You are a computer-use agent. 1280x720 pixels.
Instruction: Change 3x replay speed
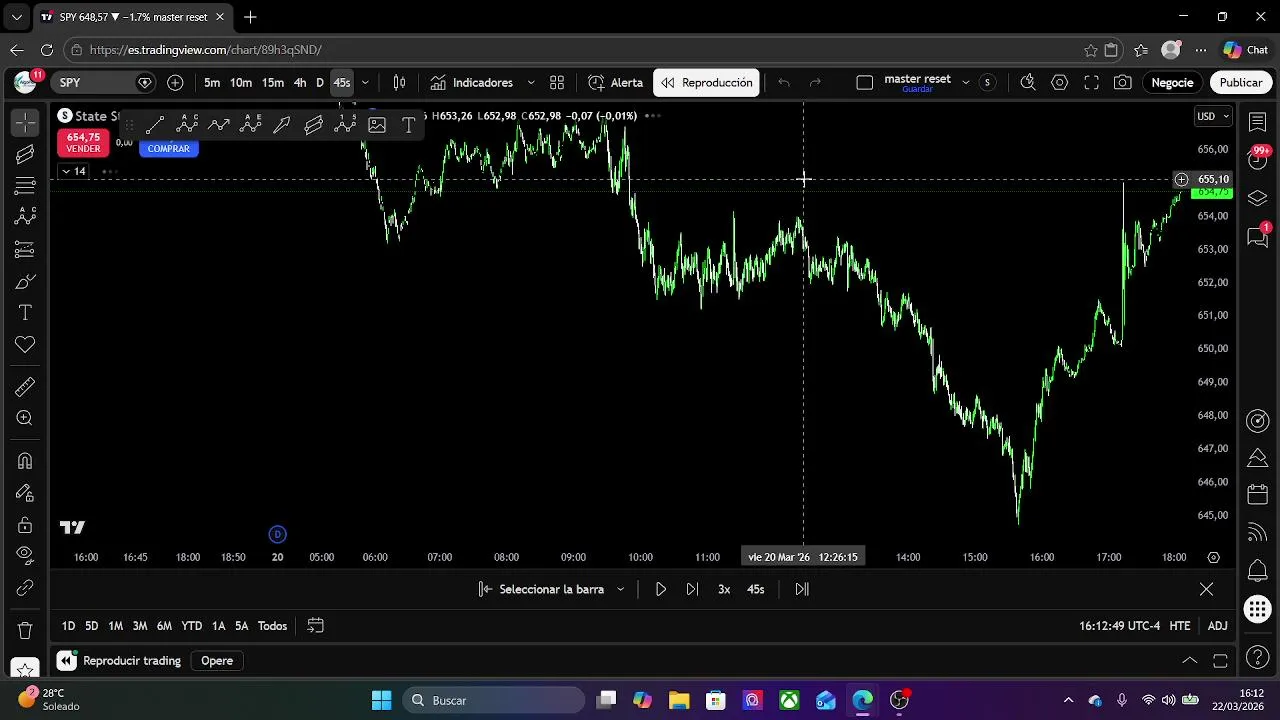tap(724, 590)
